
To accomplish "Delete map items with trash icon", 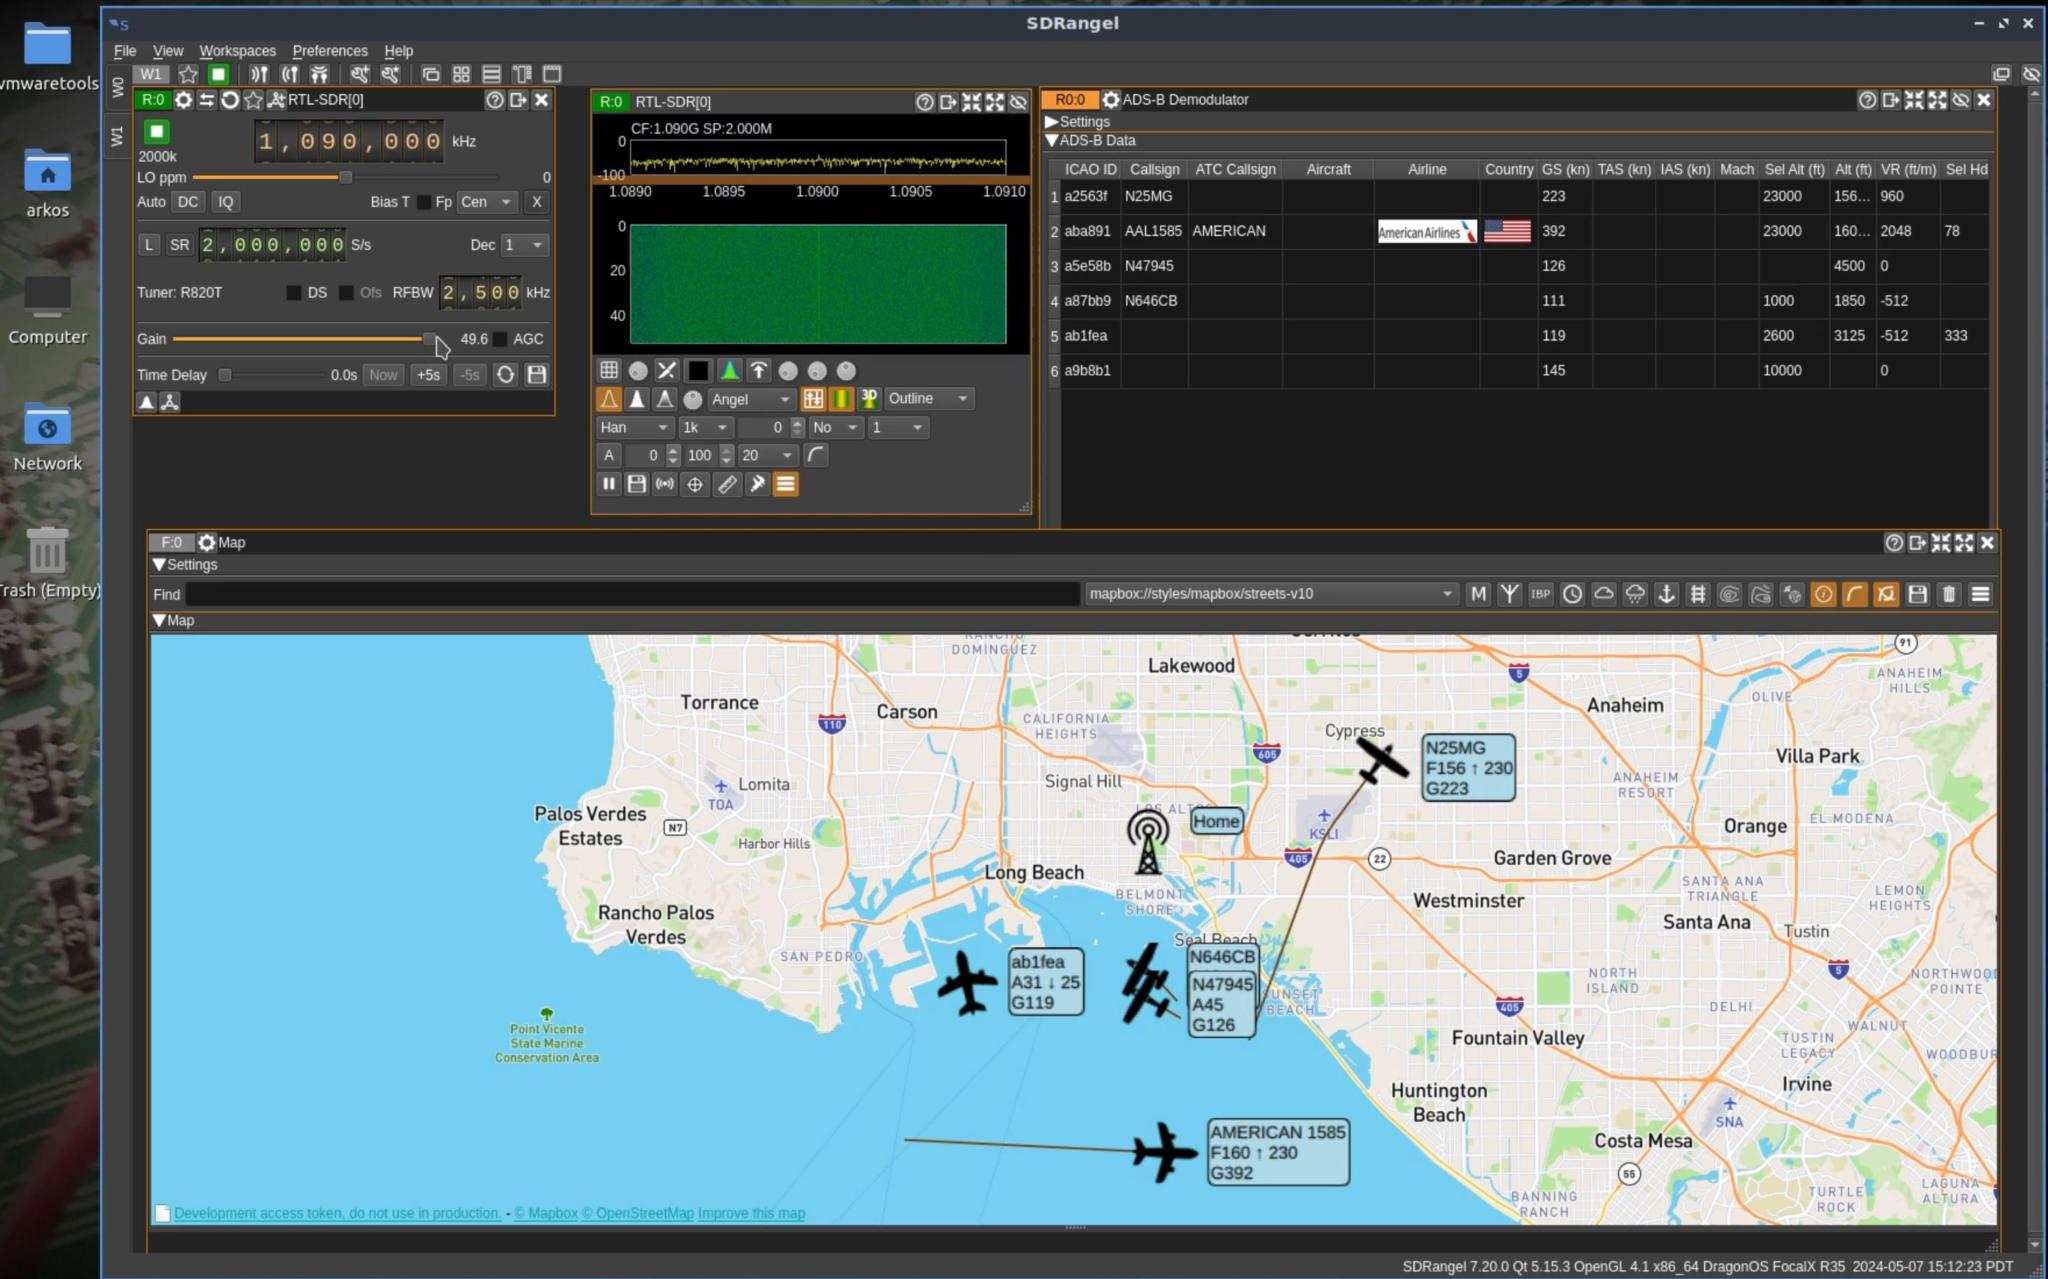I will tap(1949, 595).
